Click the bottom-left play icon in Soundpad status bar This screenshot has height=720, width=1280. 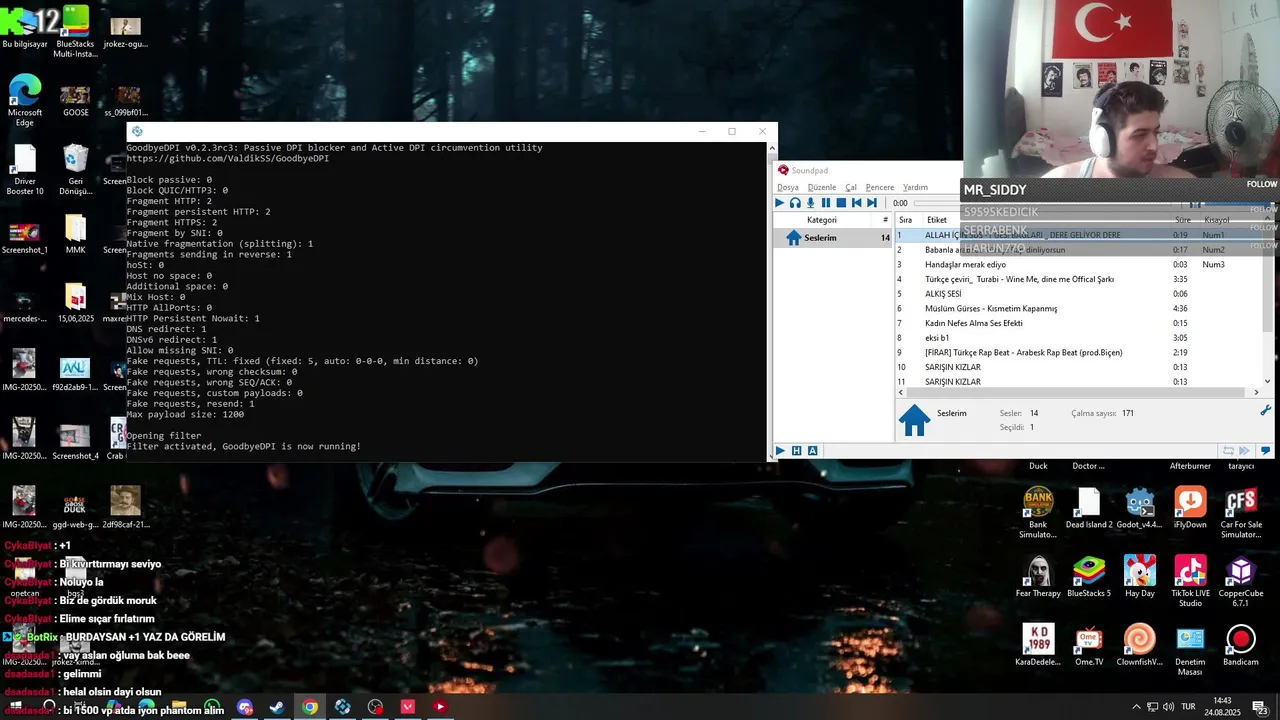780,451
